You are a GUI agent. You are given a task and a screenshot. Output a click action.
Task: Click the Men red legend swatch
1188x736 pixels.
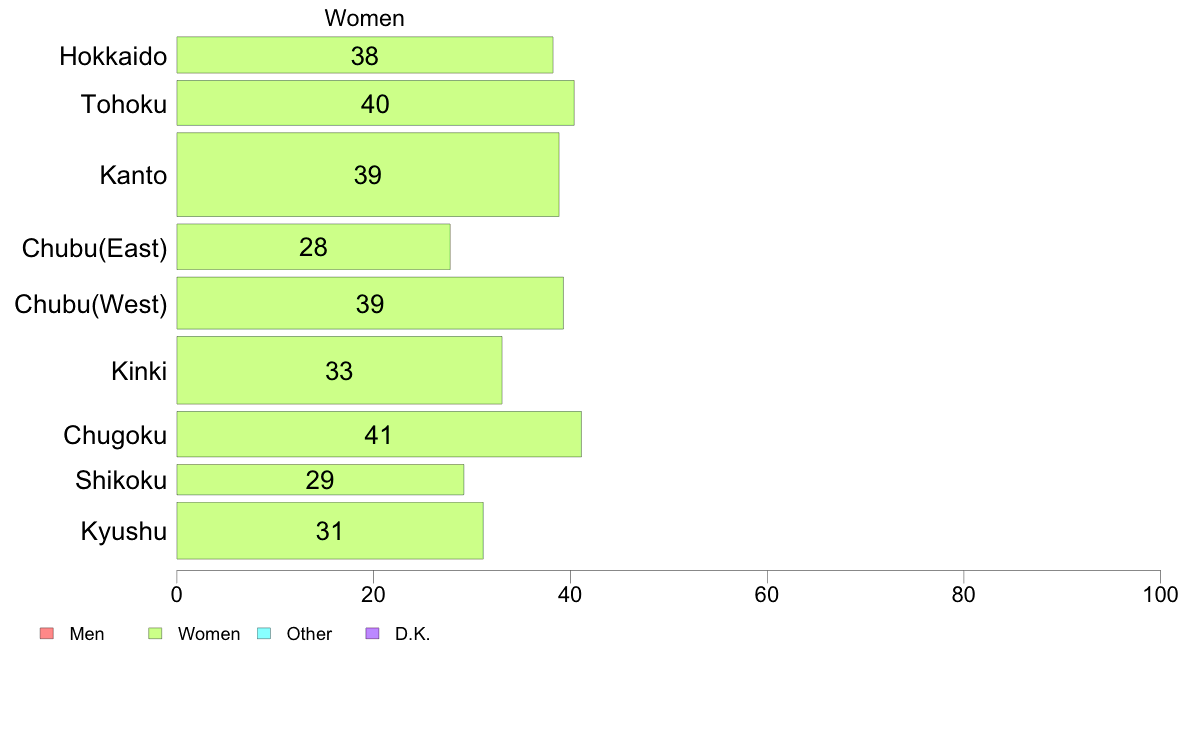coord(47,633)
